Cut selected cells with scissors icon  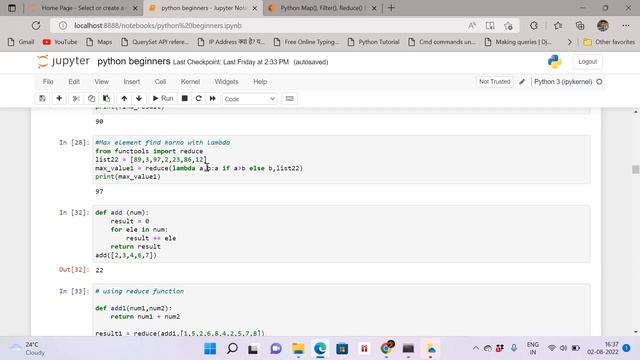point(76,99)
